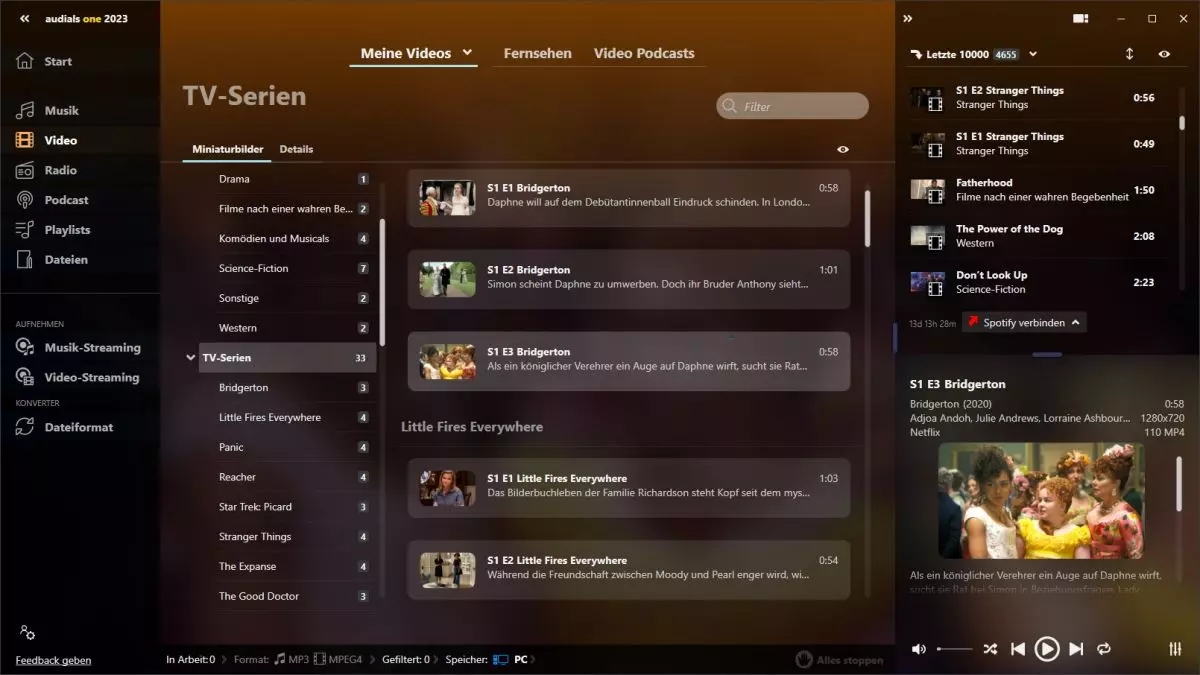Select Komödien und Musicals category
The height and width of the screenshot is (675, 1200).
click(x=289, y=238)
